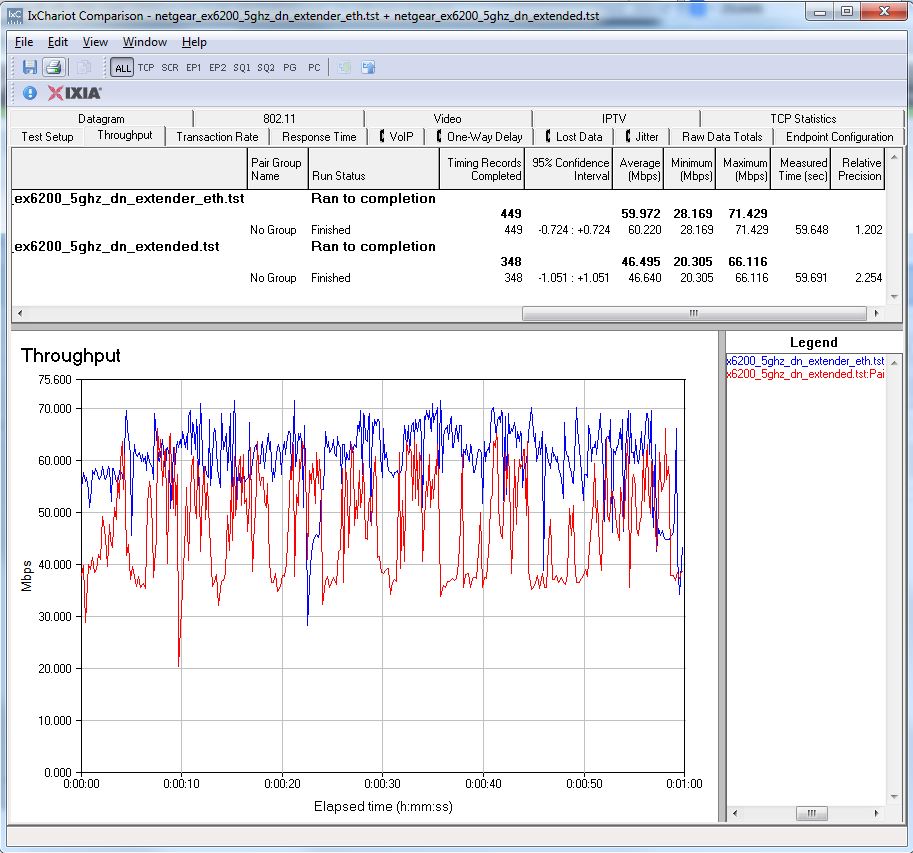The image size is (913, 853).
Task: Click the results table left scroll arrow
Action: coord(20,313)
